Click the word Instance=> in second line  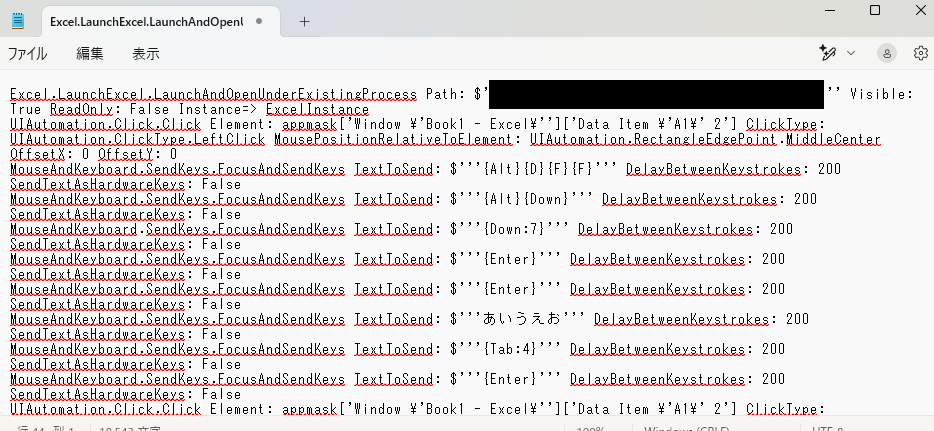tap(218, 110)
